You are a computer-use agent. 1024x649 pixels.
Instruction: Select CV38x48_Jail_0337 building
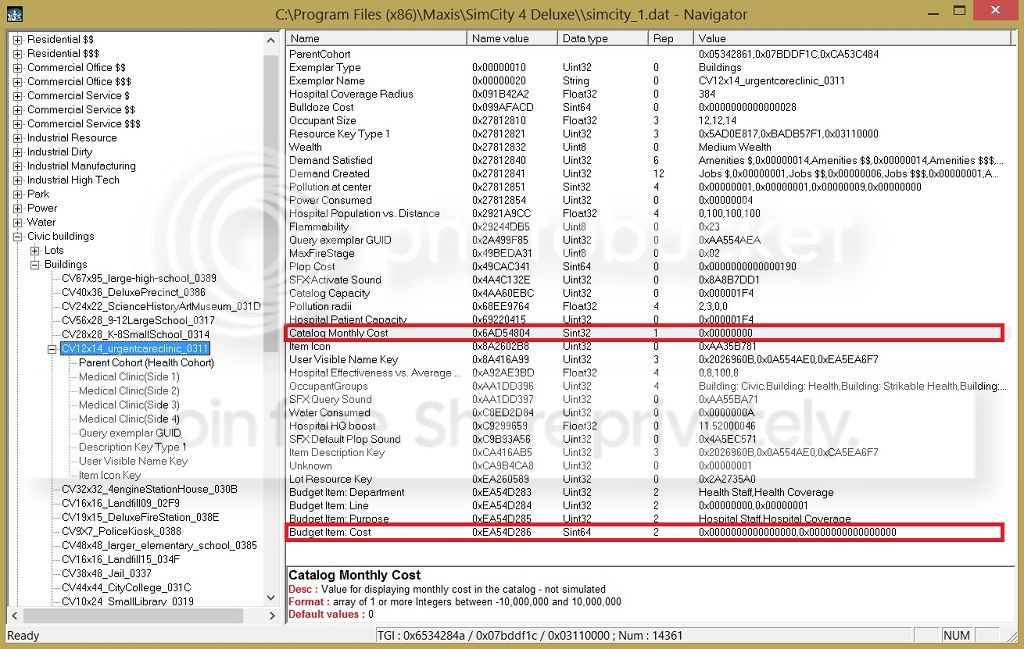coord(106,574)
